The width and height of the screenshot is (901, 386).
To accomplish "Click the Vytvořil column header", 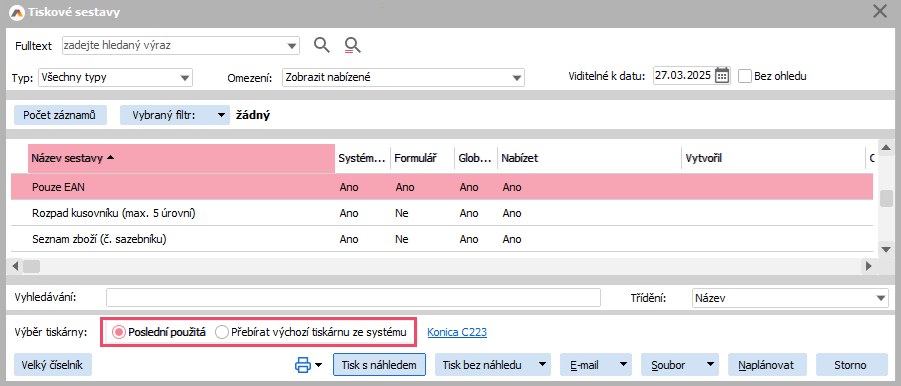I will pyautogui.click(x=773, y=158).
